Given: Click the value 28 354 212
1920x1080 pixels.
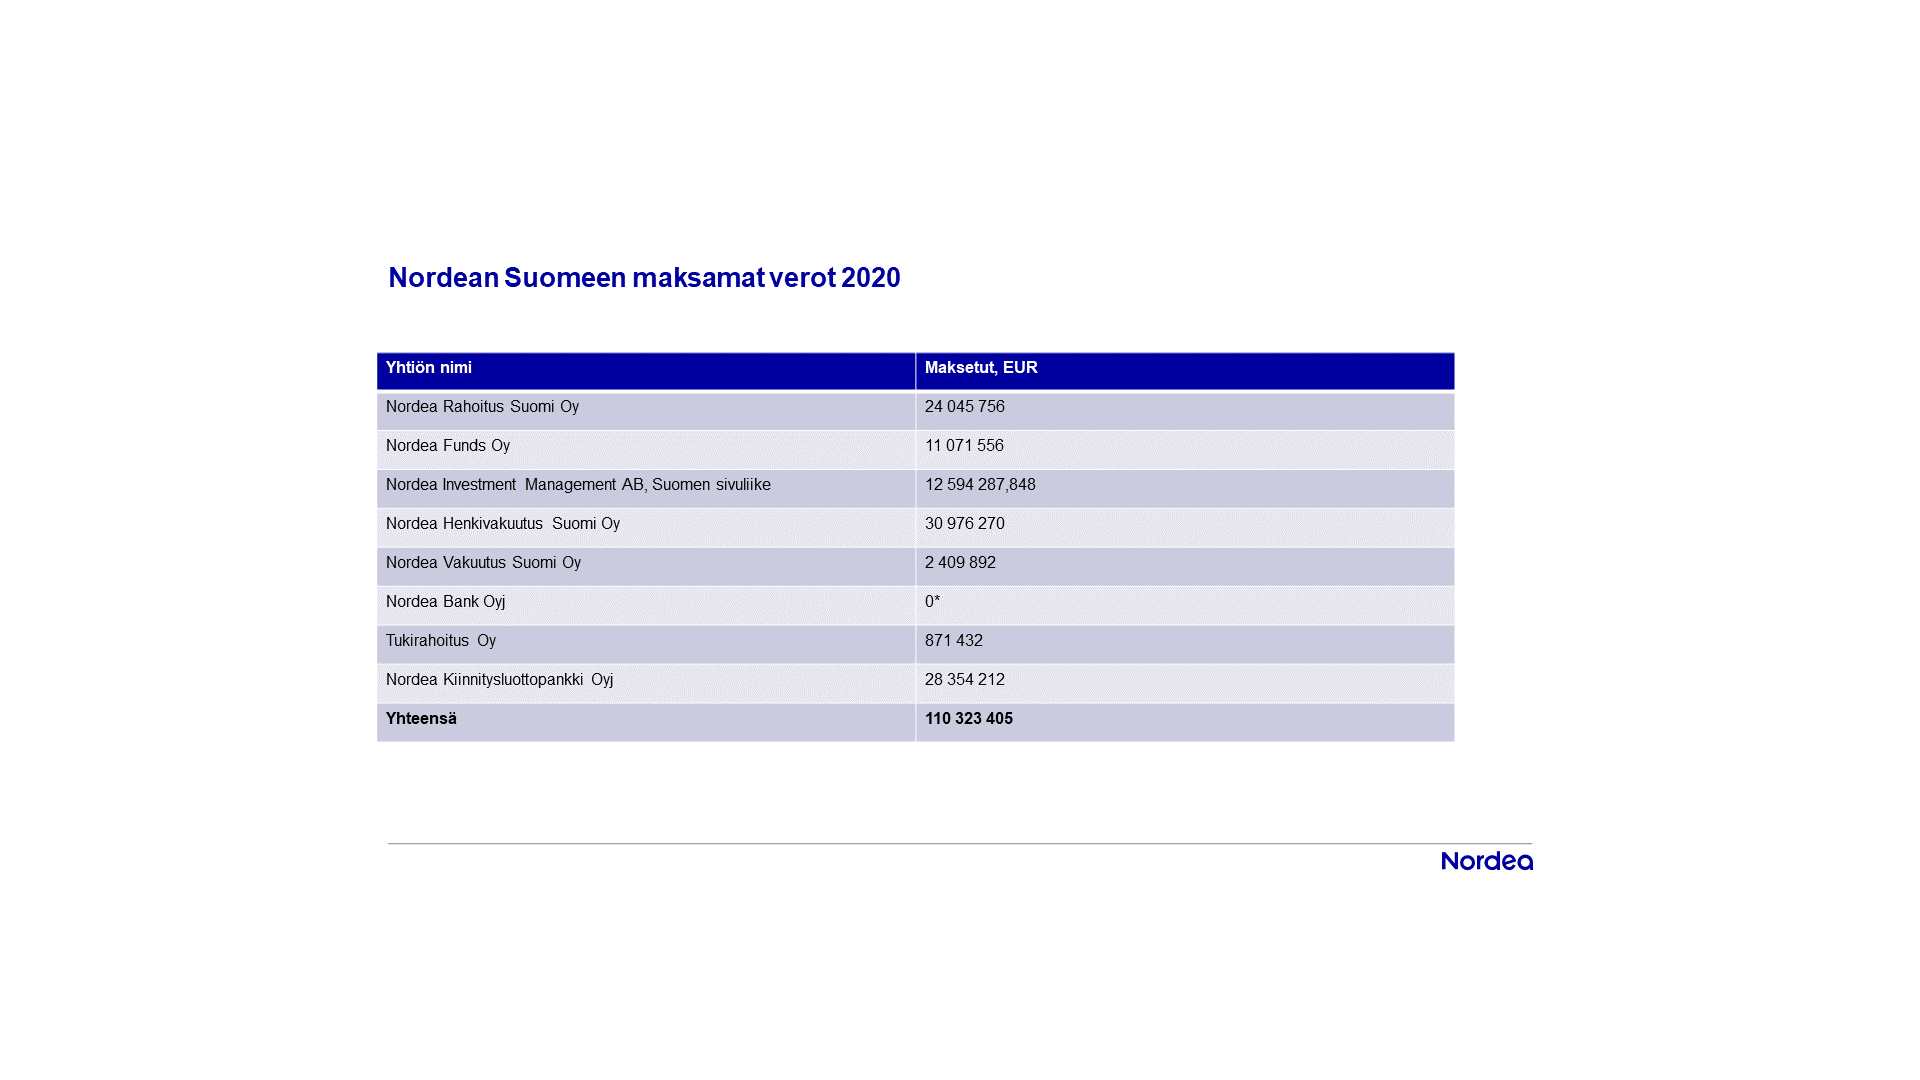Looking at the screenshot, I should (965, 680).
